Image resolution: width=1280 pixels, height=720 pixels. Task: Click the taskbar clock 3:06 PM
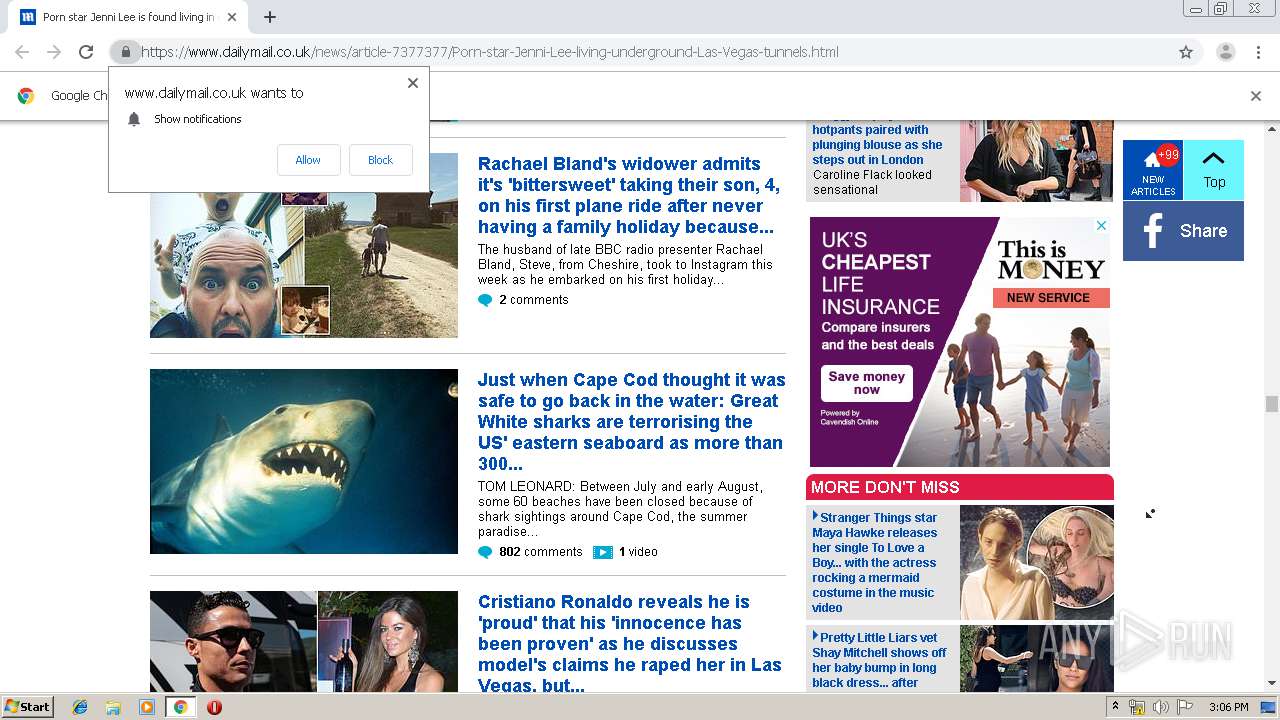pos(1228,707)
